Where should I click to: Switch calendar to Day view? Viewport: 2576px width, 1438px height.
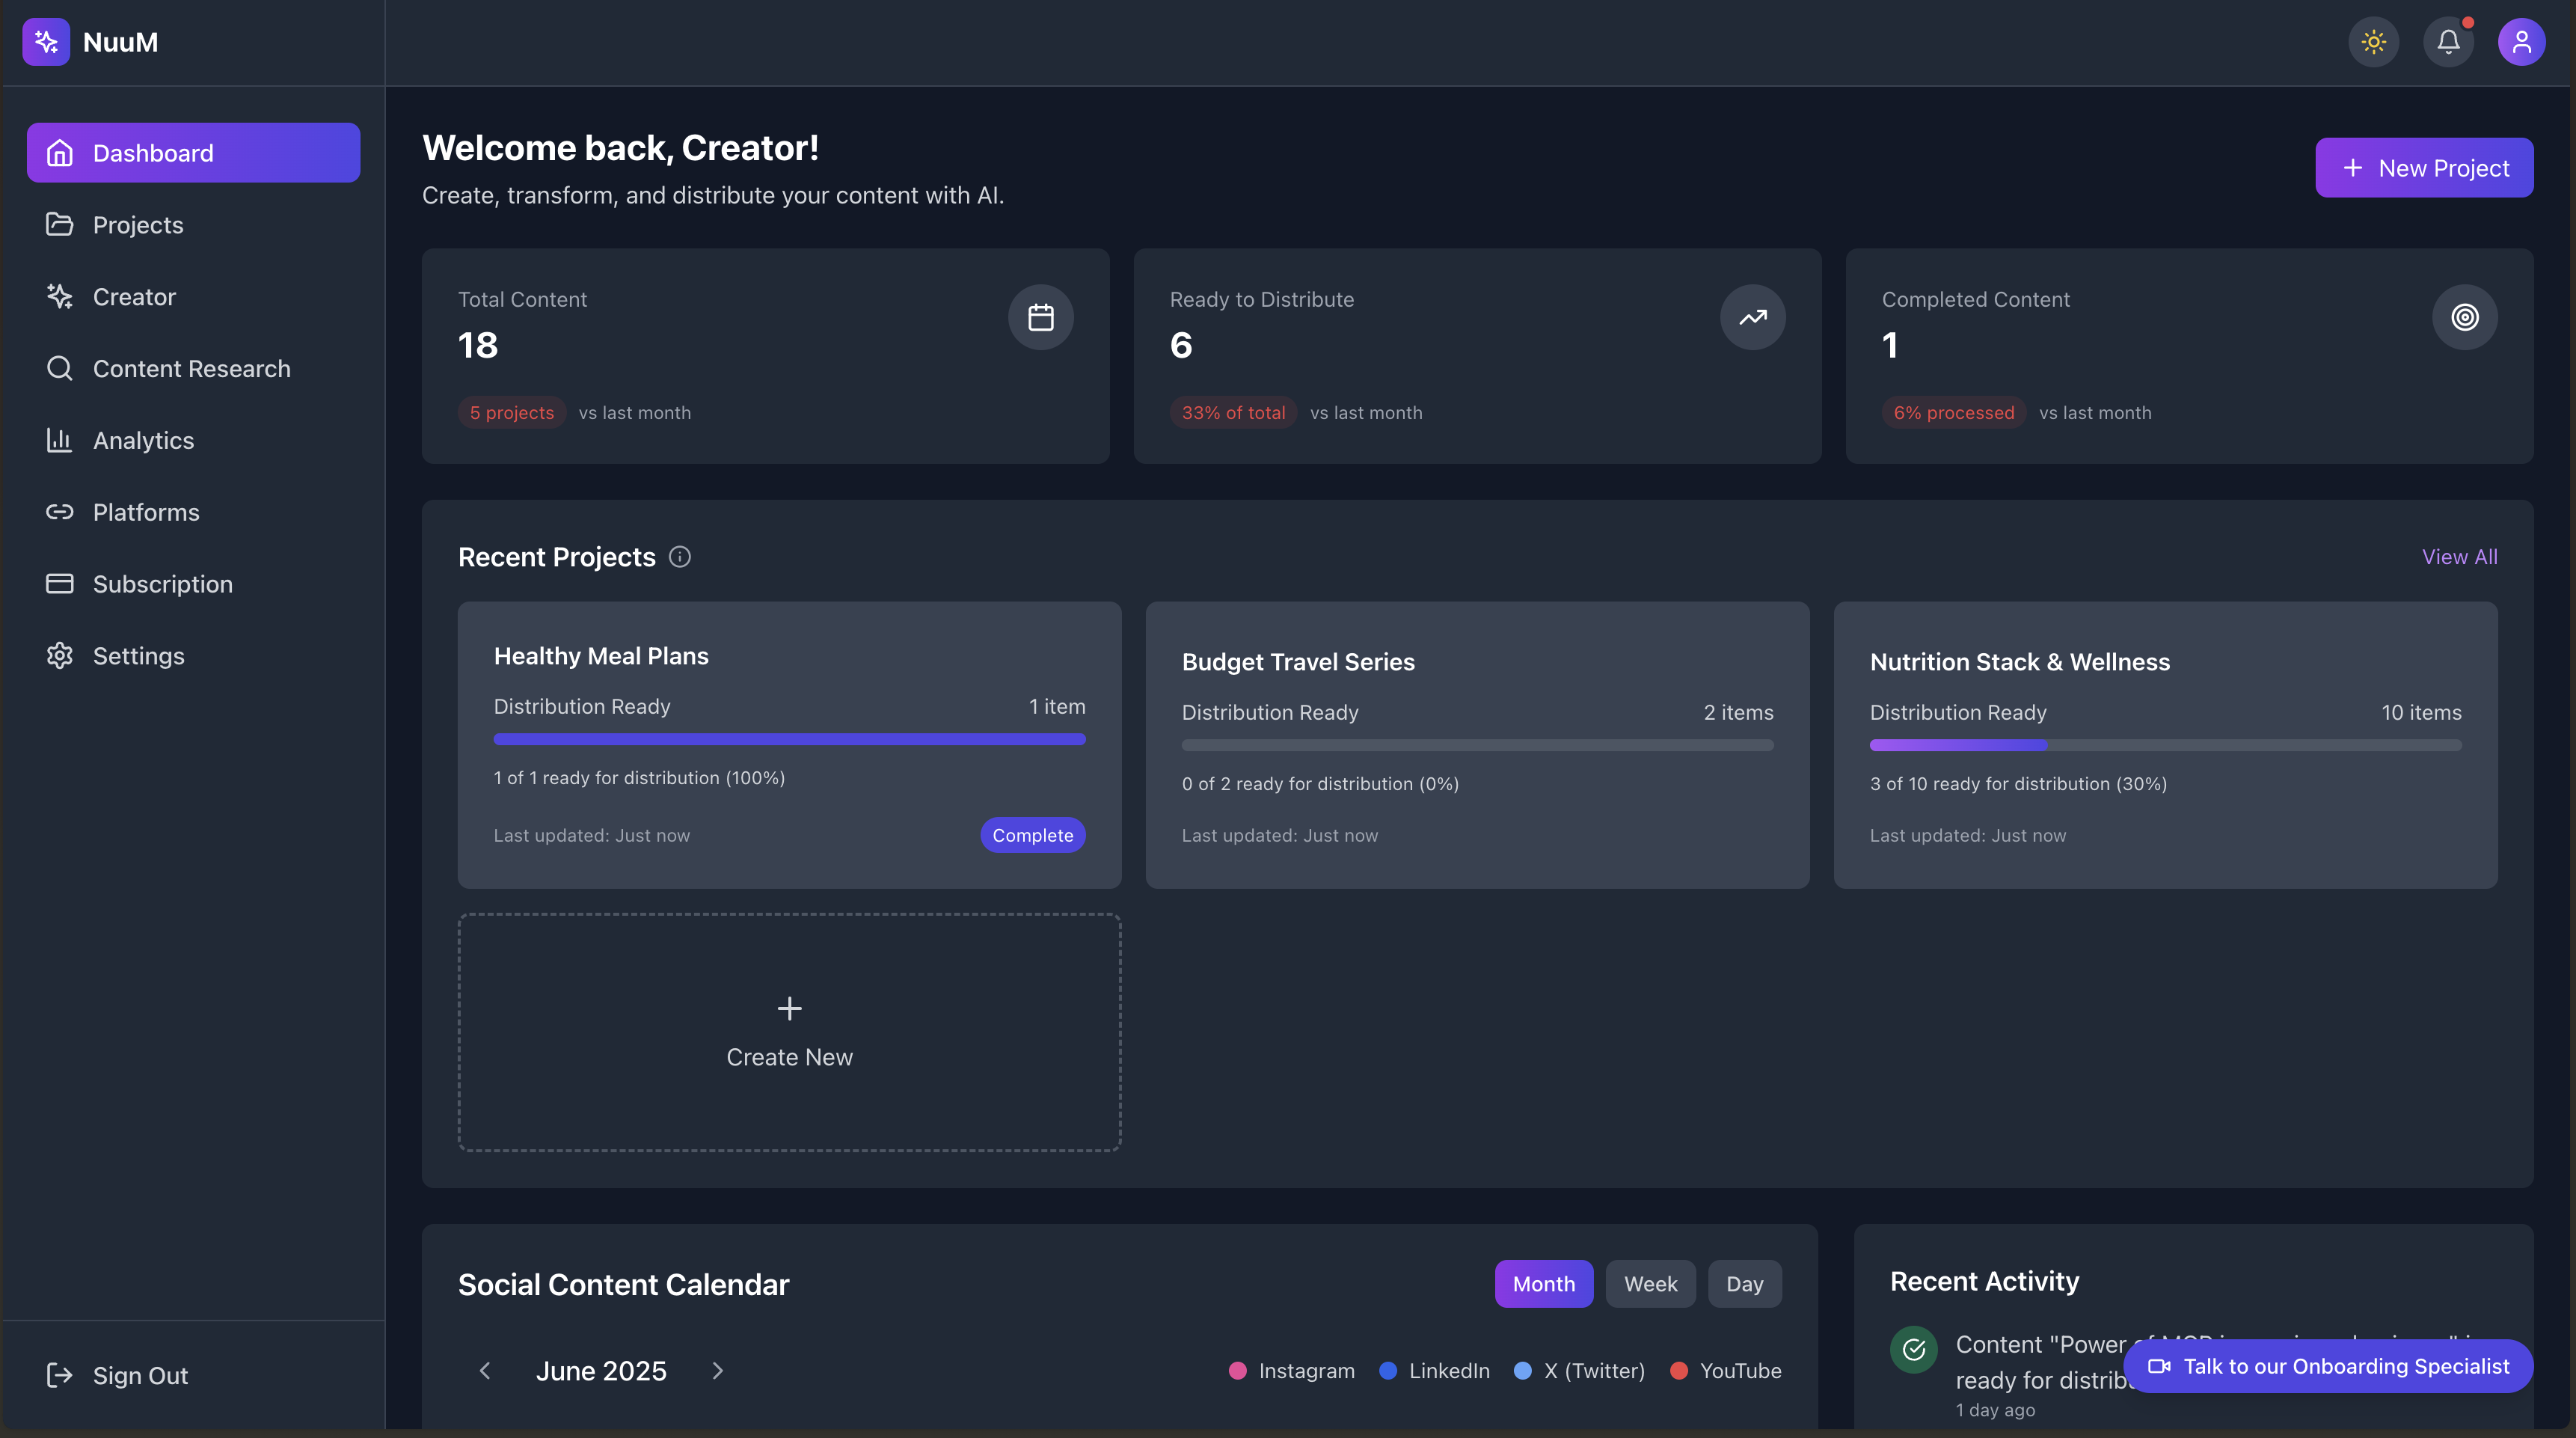click(x=1744, y=1284)
